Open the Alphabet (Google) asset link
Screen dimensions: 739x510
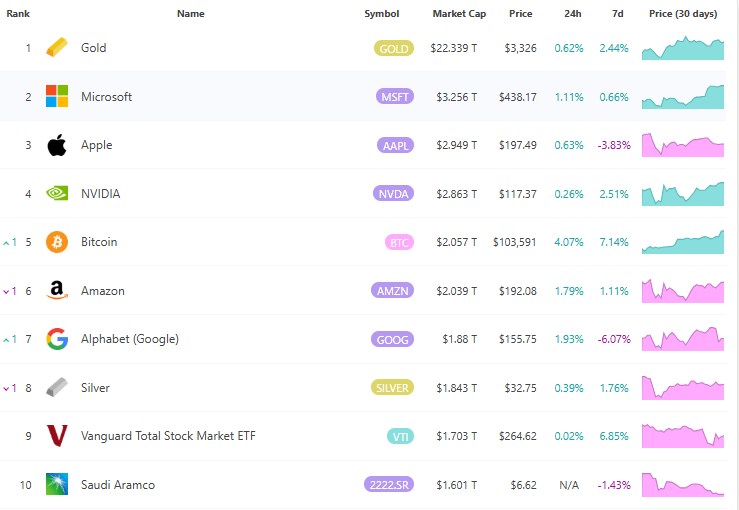(x=130, y=339)
